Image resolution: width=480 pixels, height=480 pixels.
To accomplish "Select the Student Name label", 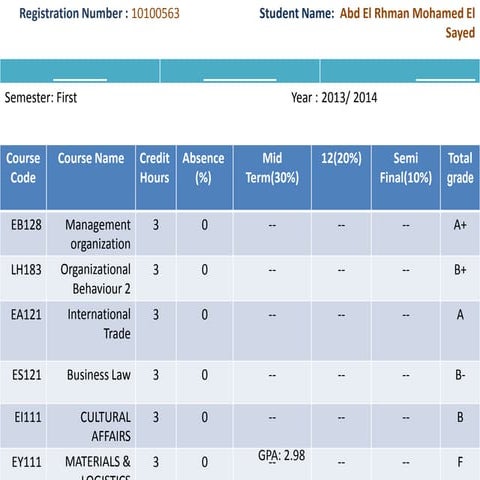I will tap(297, 14).
